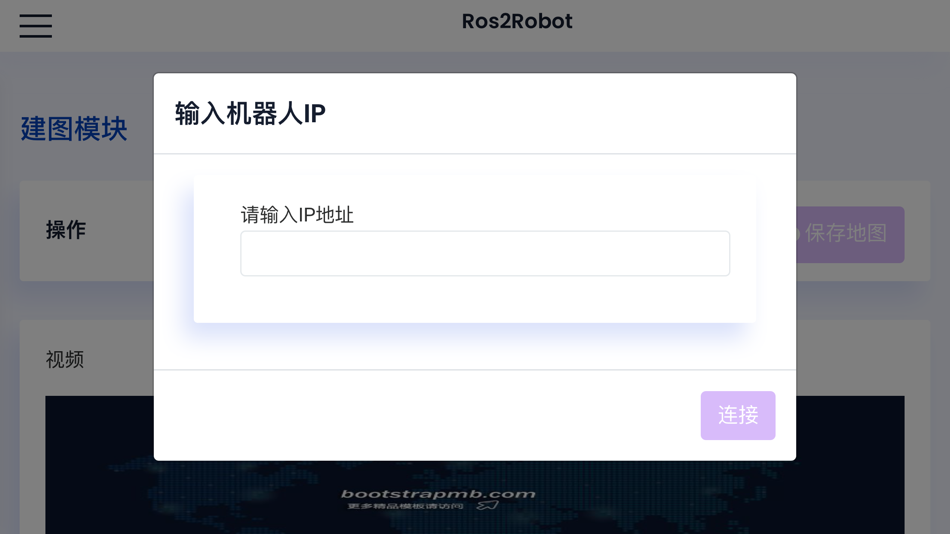
Task: Click the Ros2Robot title text
Action: [517, 21]
